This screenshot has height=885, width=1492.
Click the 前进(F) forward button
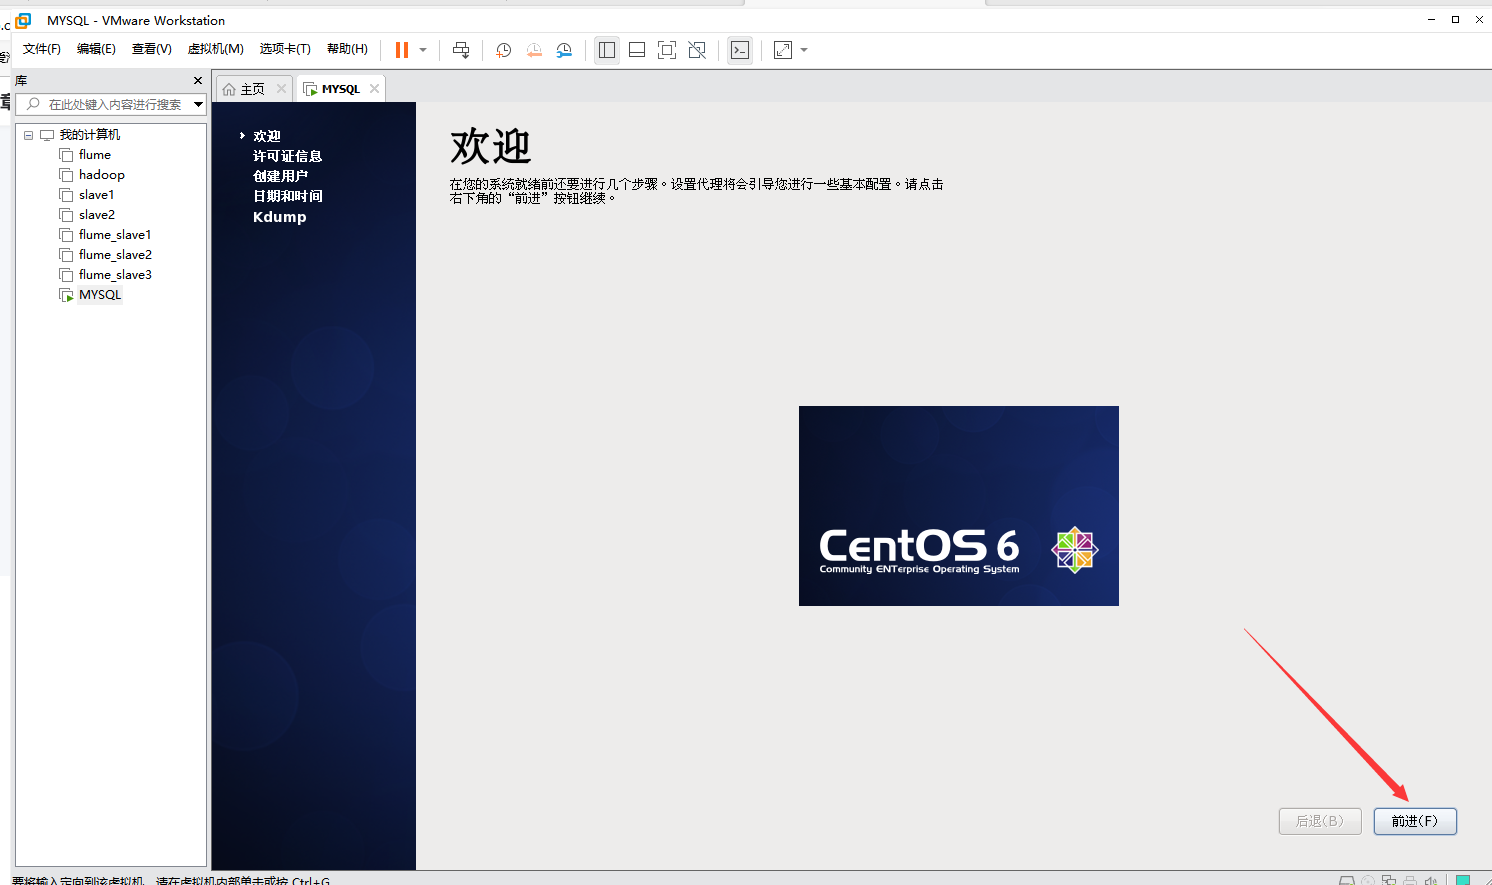point(1415,821)
